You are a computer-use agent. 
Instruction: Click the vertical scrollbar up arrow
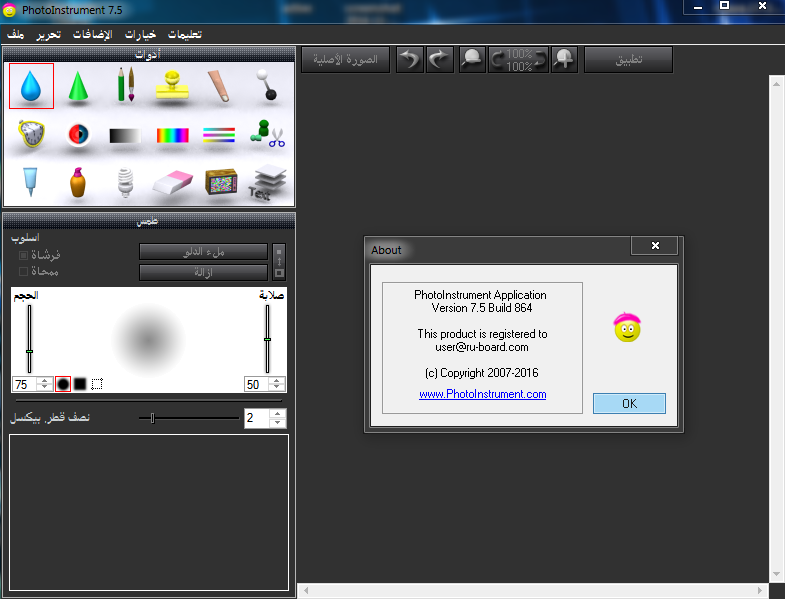[x=776, y=84]
